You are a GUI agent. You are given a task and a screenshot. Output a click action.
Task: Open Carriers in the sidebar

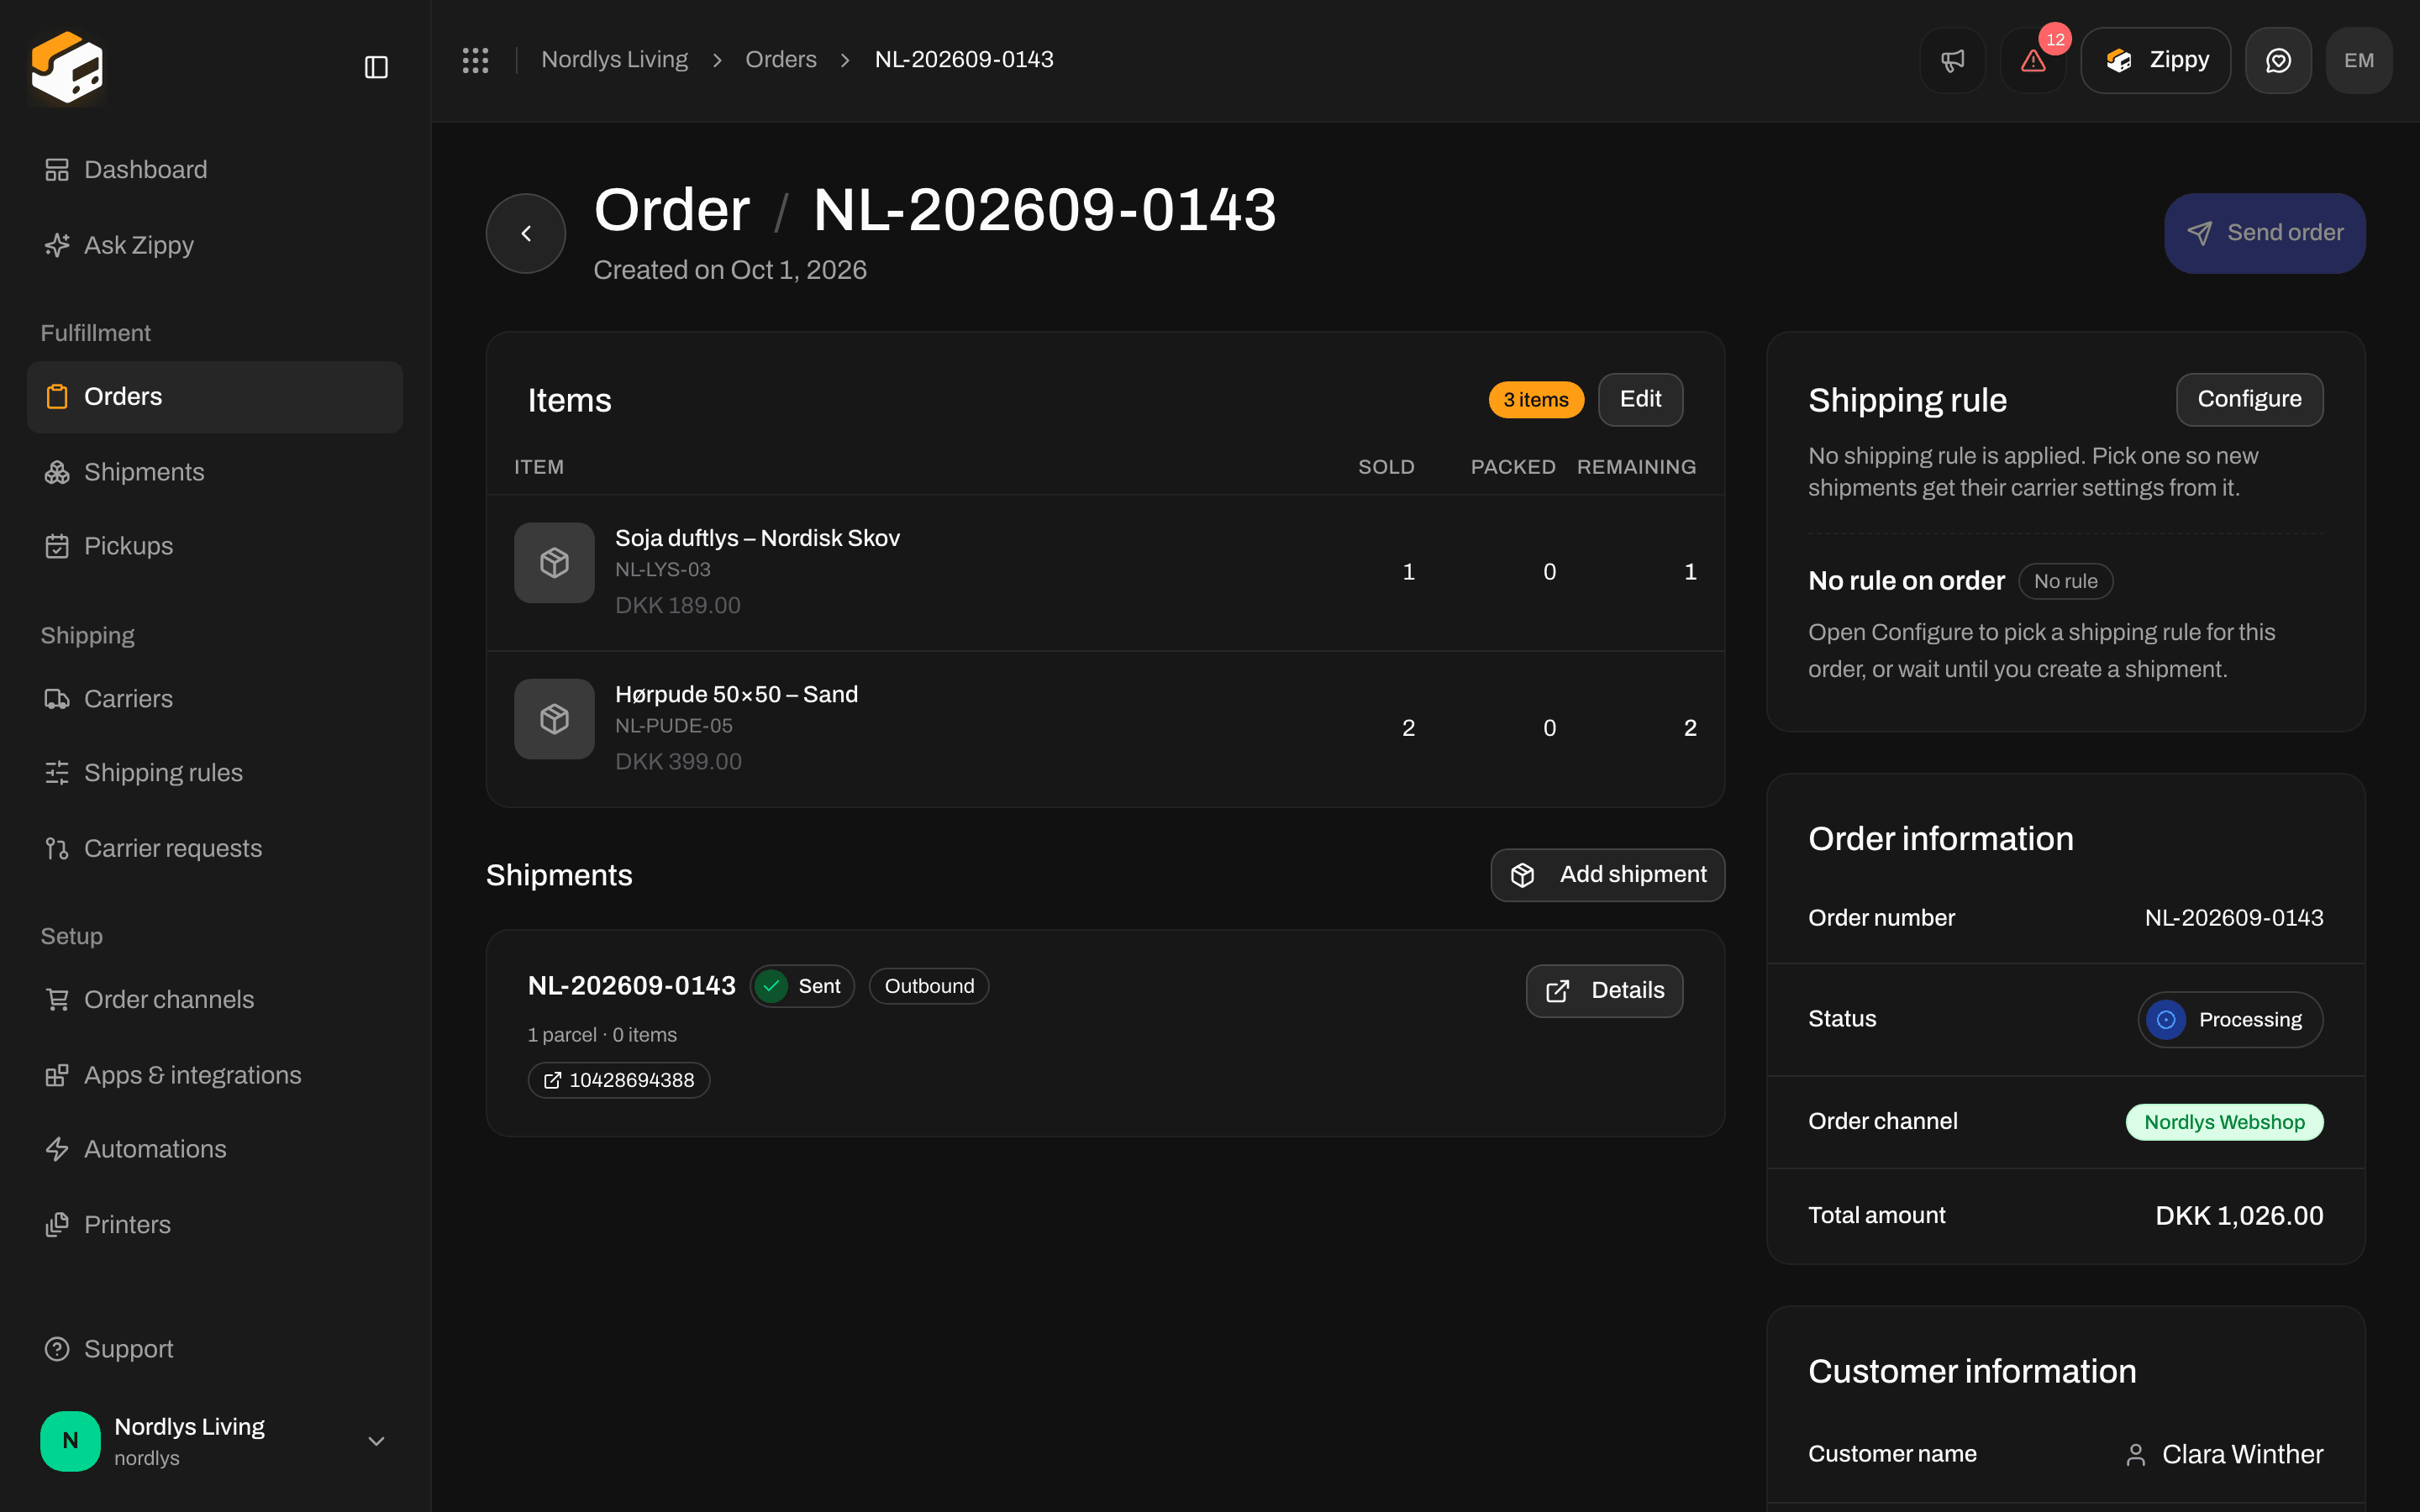coord(215,699)
